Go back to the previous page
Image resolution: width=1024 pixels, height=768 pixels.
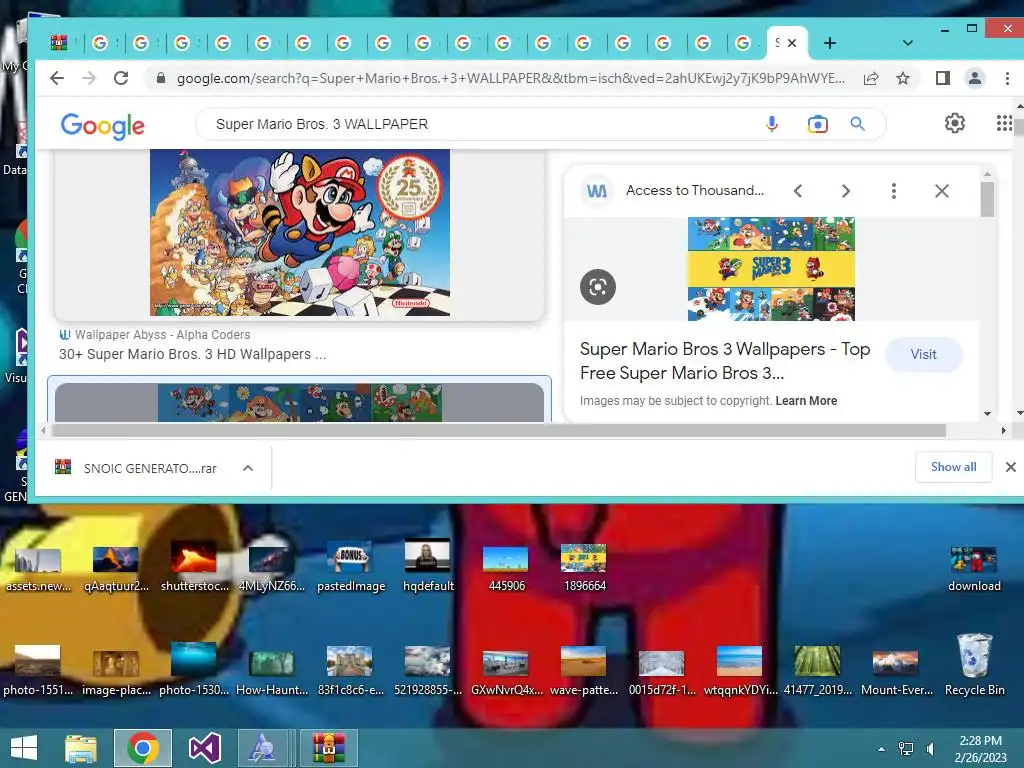(x=57, y=78)
